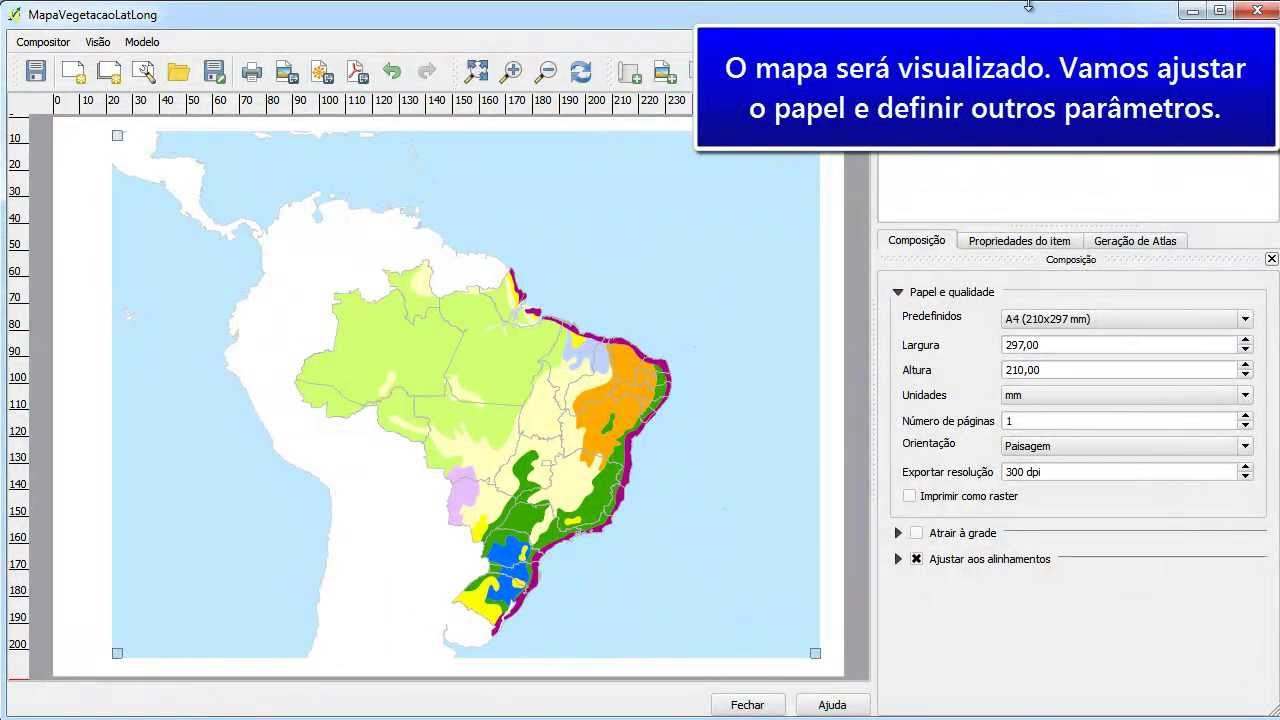Create a new composer
The height and width of the screenshot is (720, 1280).
point(74,71)
